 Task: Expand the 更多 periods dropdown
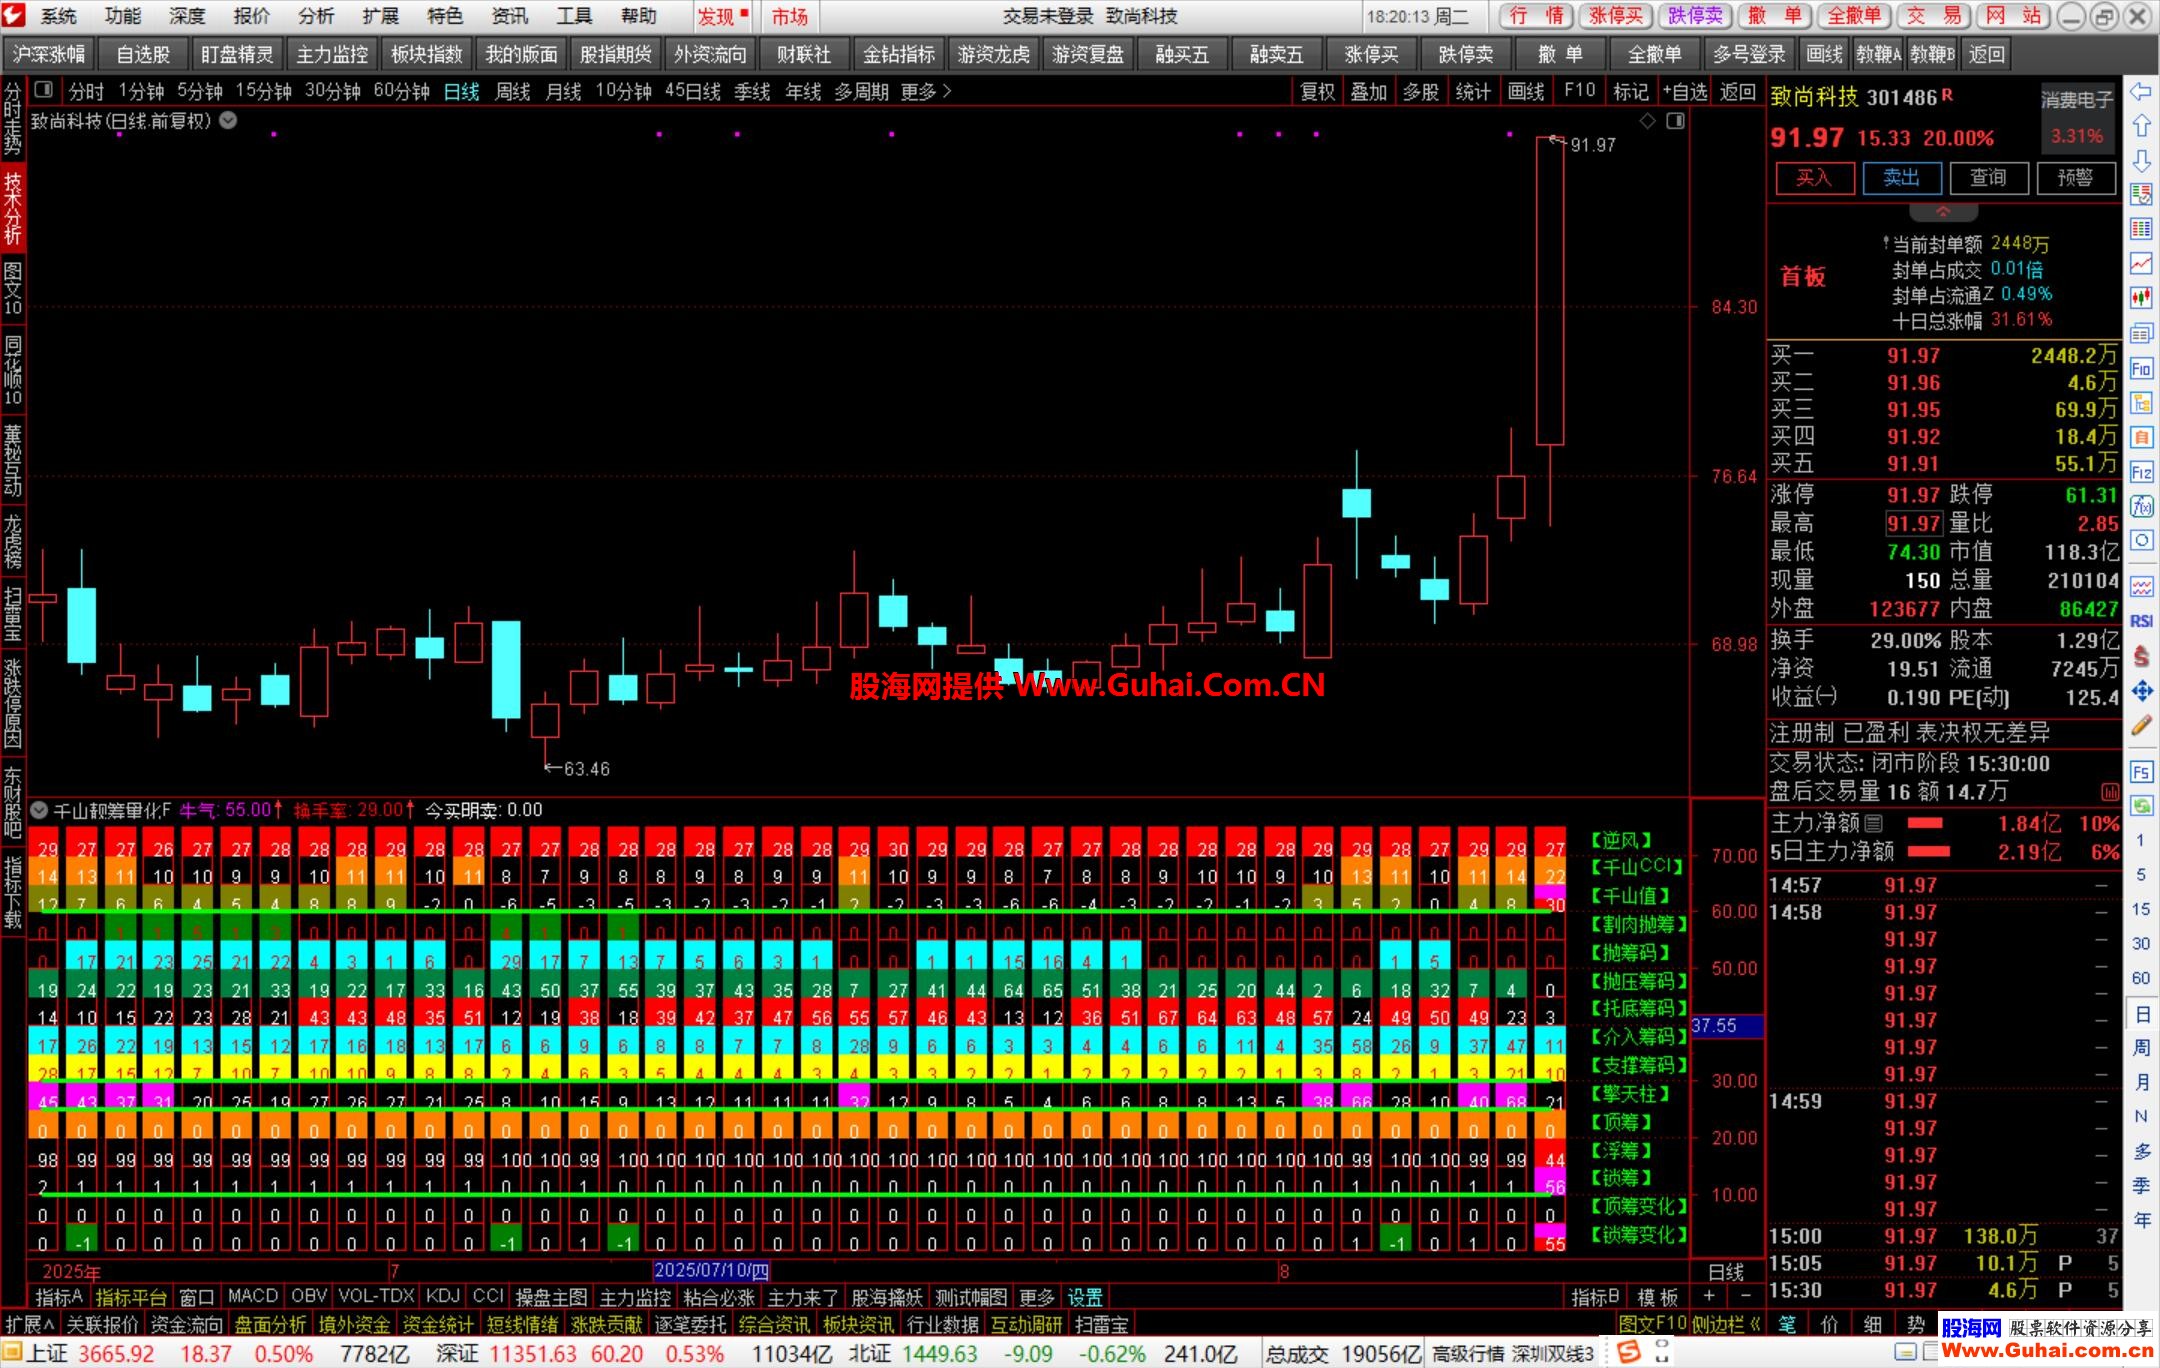[926, 92]
